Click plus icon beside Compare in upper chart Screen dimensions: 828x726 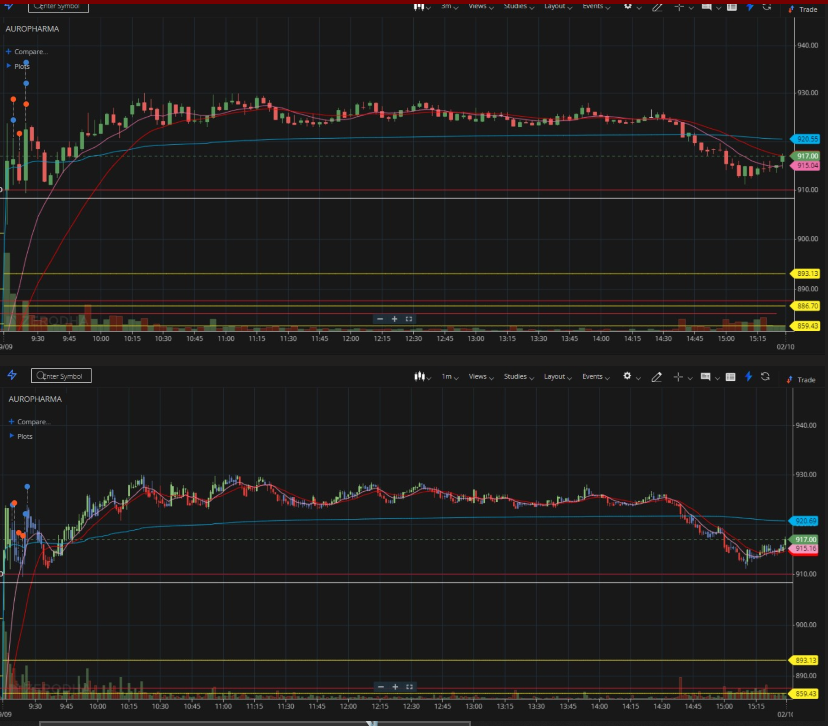pos(8,52)
